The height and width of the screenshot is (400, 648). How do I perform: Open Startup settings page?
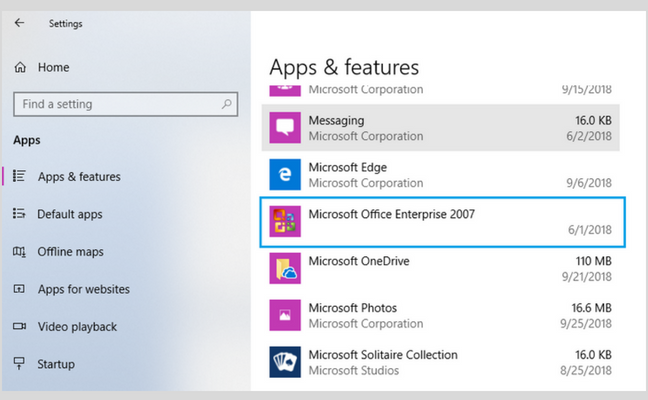click(56, 364)
